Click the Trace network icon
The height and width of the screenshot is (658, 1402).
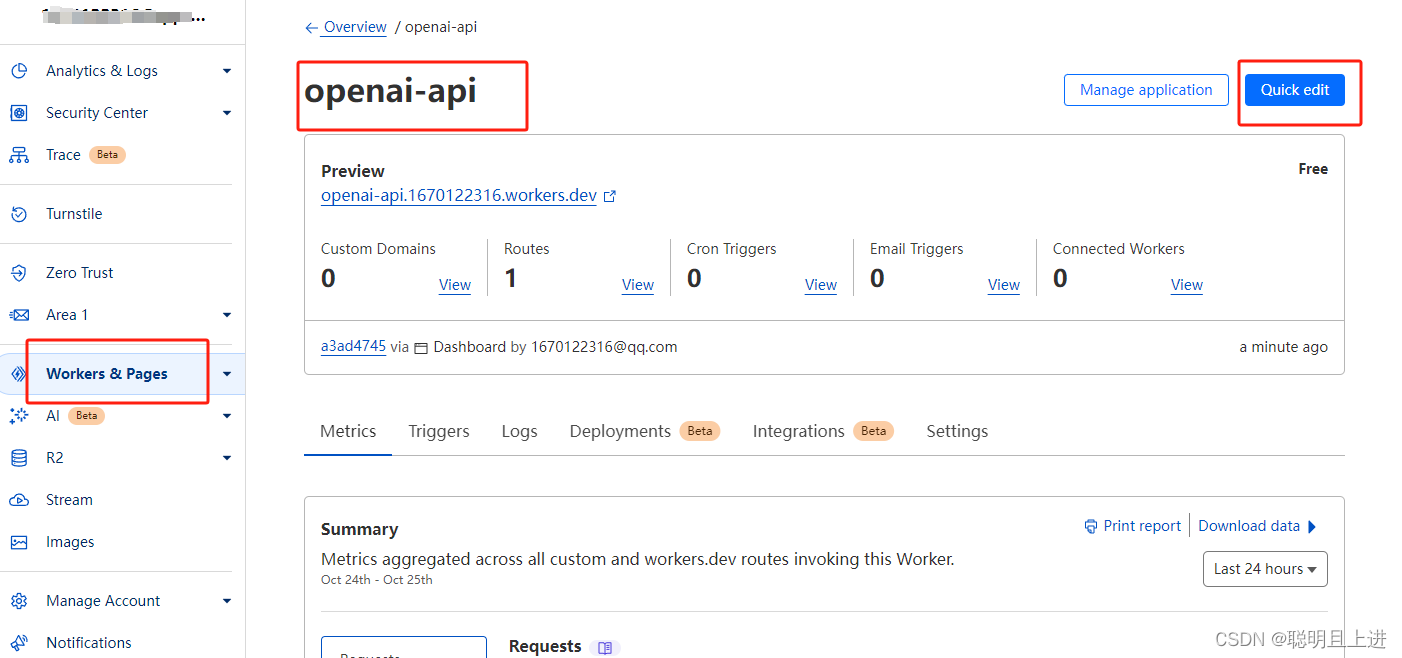pyautogui.click(x=19, y=155)
